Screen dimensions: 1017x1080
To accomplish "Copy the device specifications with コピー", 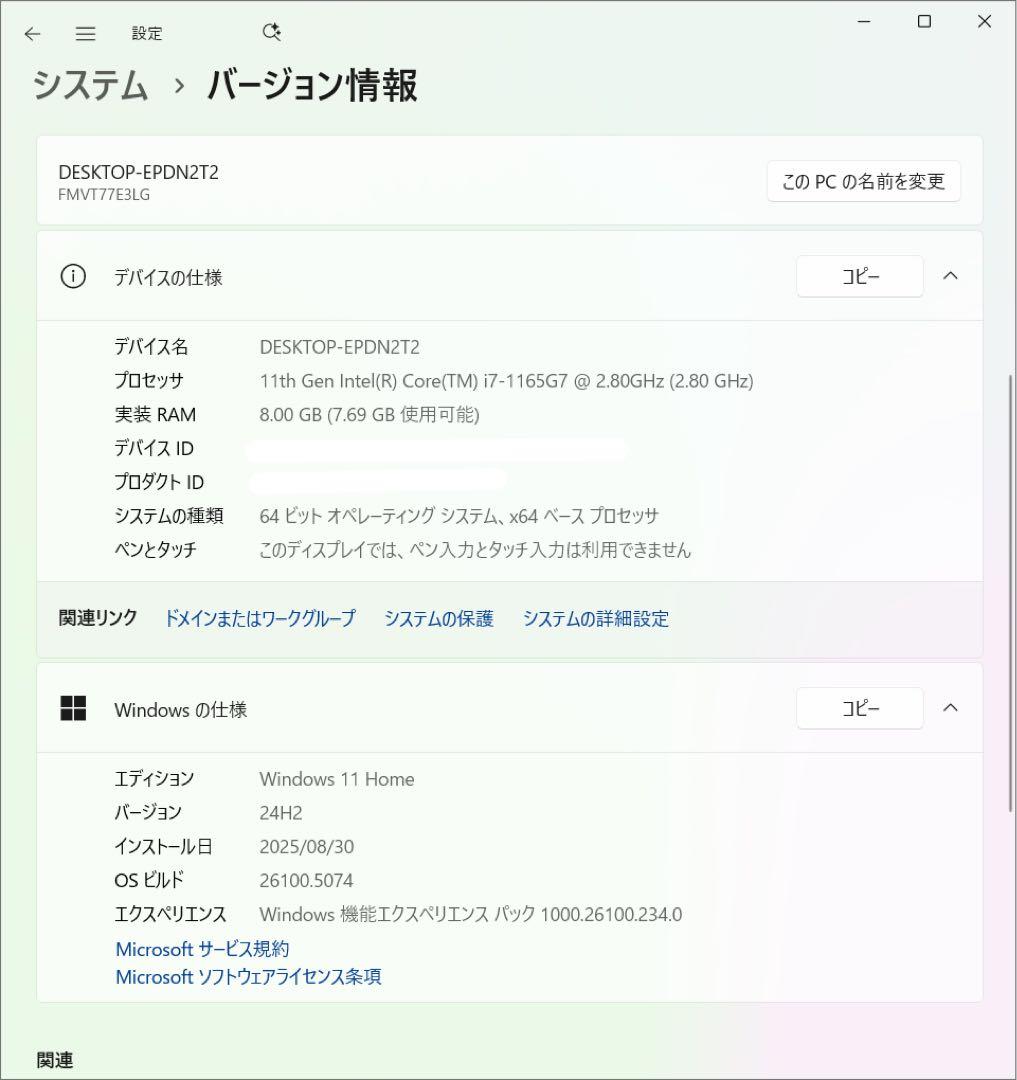I will pos(859,276).
